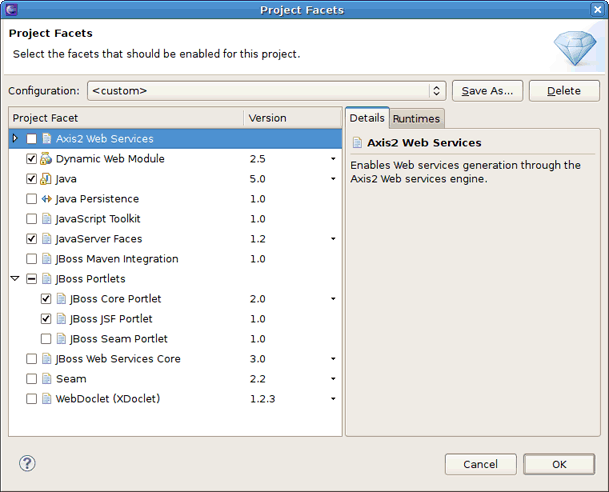This screenshot has width=609, height=492.
Task: Click the JBoss Portlets folder icon
Action: [x=46, y=279]
